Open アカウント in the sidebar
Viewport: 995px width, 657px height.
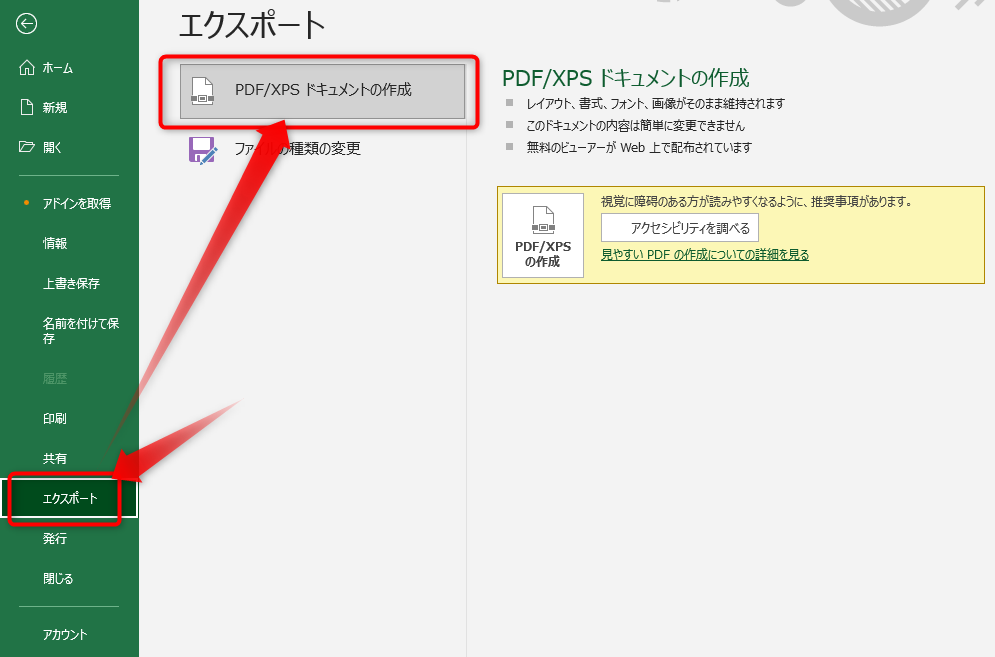click(65, 635)
